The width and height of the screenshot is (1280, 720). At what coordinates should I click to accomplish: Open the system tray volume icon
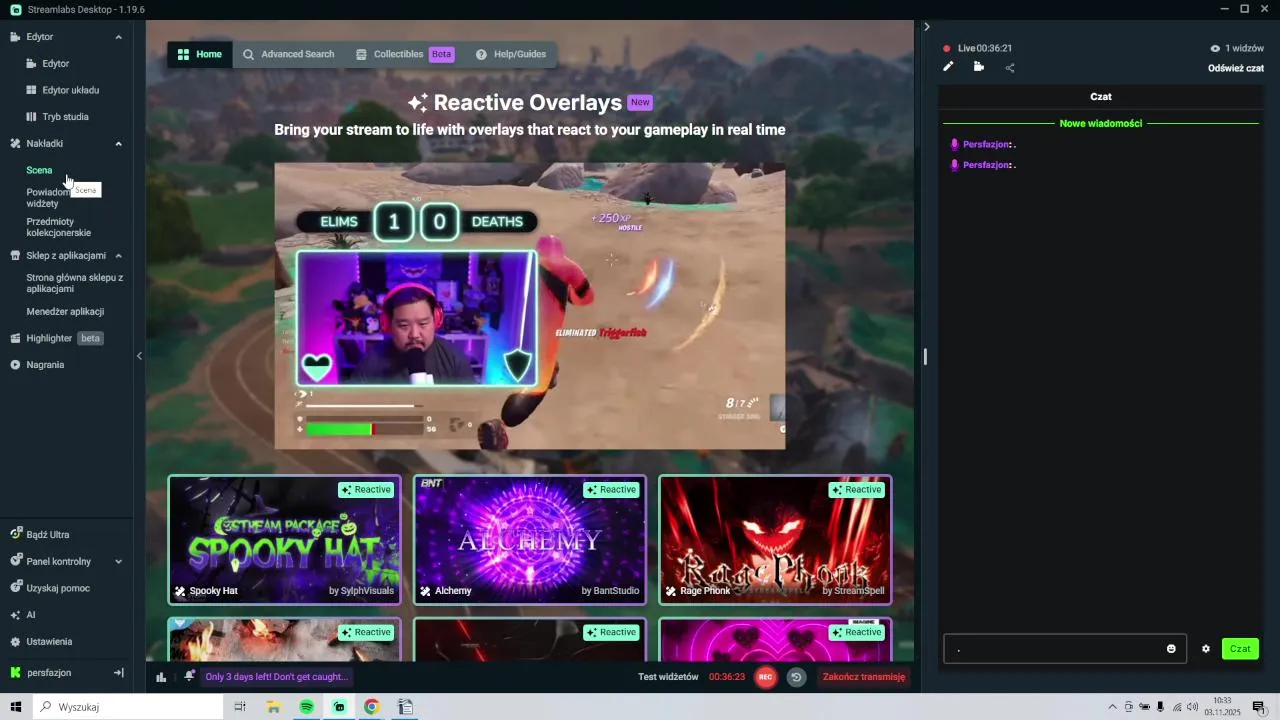(x=1192, y=707)
